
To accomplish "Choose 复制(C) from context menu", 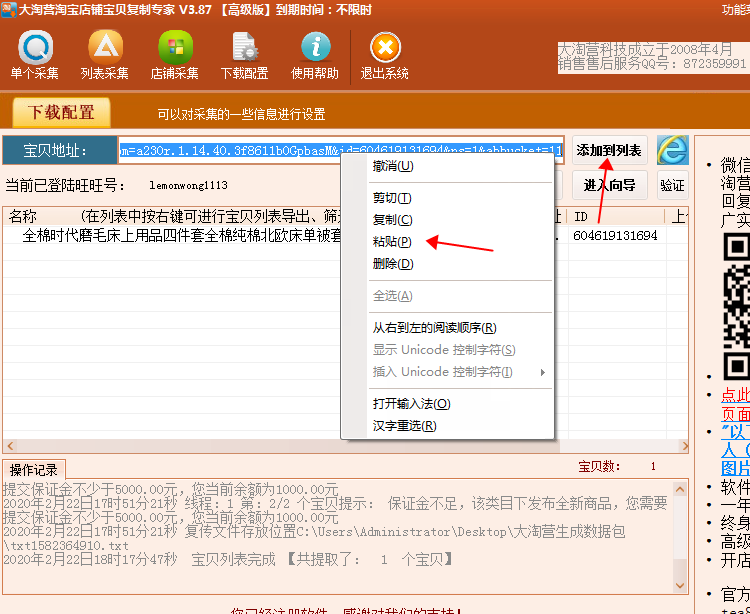I will click(447, 220).
